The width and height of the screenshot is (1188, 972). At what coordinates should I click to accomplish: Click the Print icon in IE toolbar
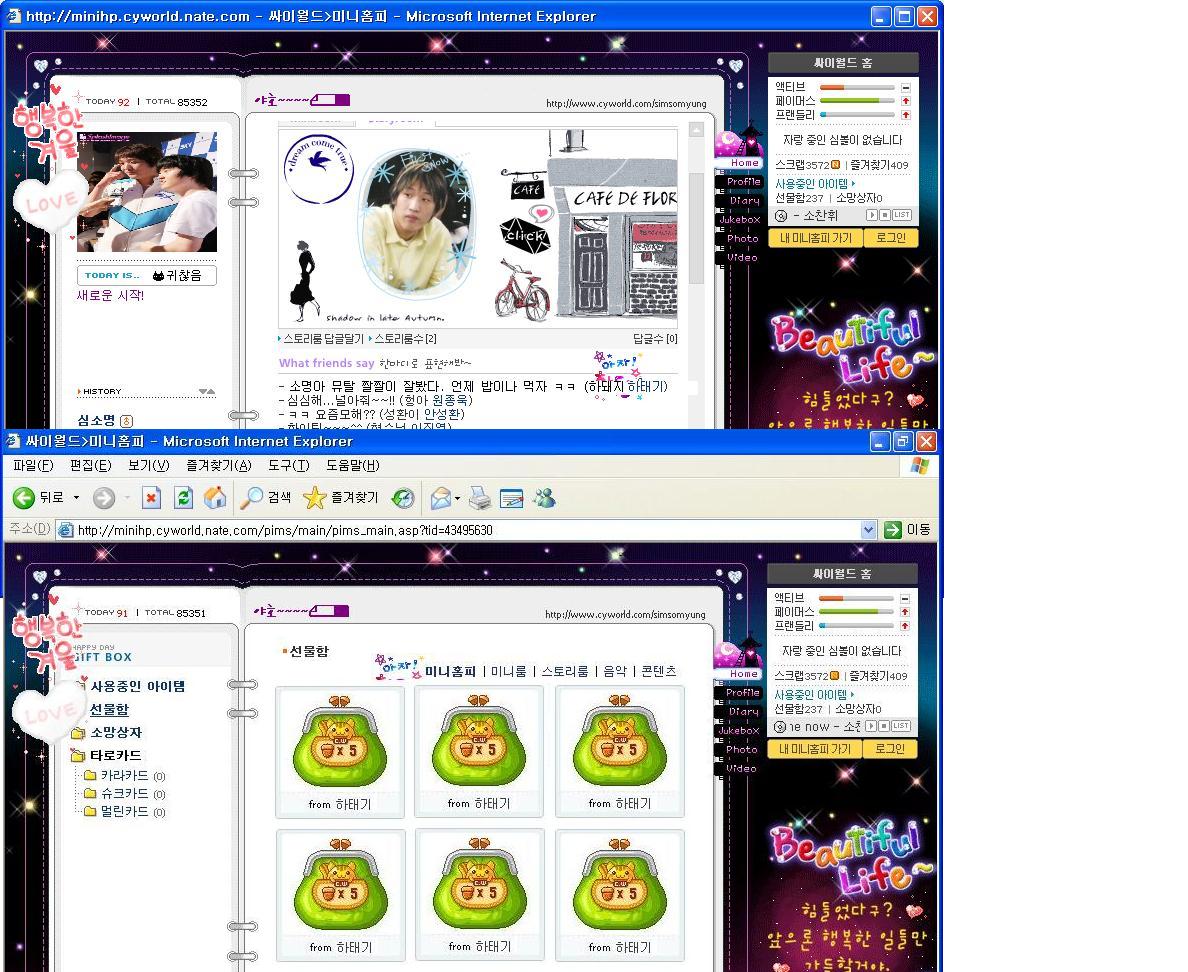click(480, 498)
